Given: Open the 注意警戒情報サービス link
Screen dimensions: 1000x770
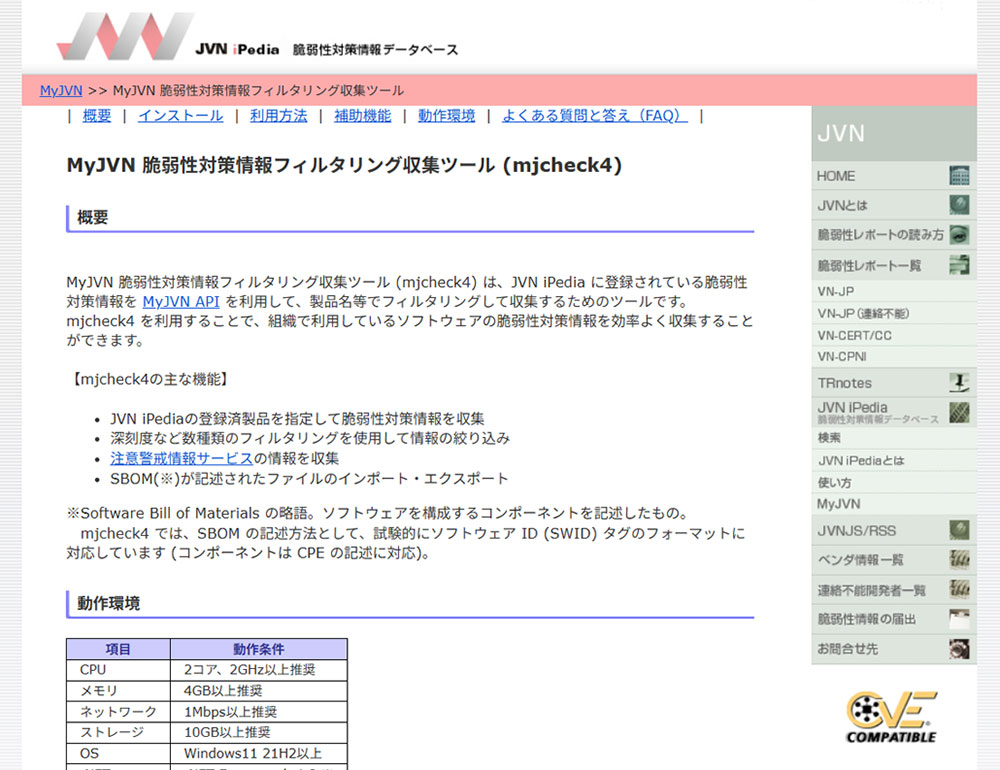Looking at the screenshot, I should coord(181,458).
